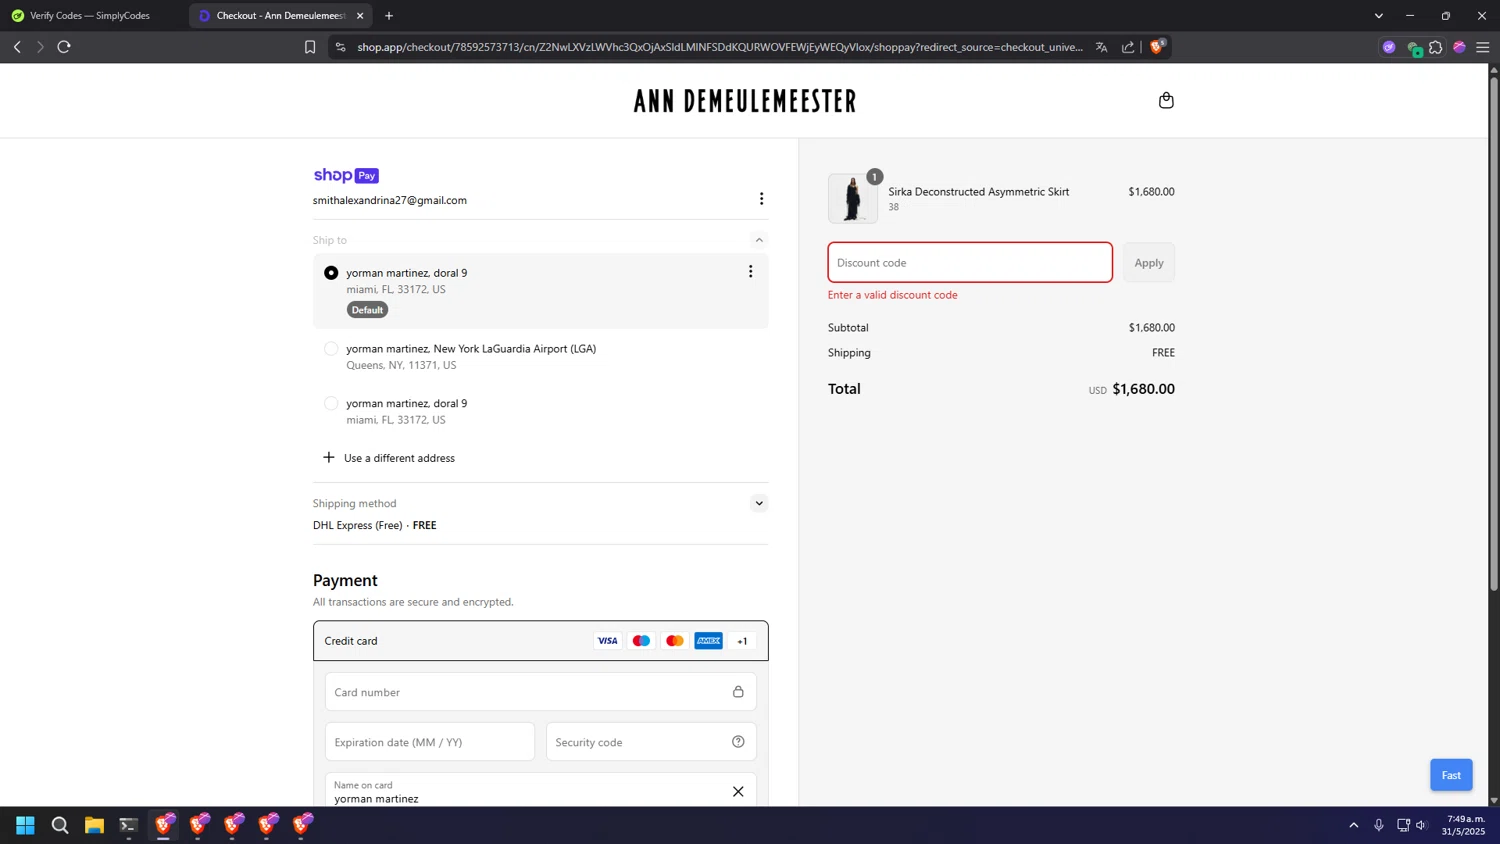The image size is (1500, 844).
Task: Click the card number lock icon
Action: (x=738, y=692)
